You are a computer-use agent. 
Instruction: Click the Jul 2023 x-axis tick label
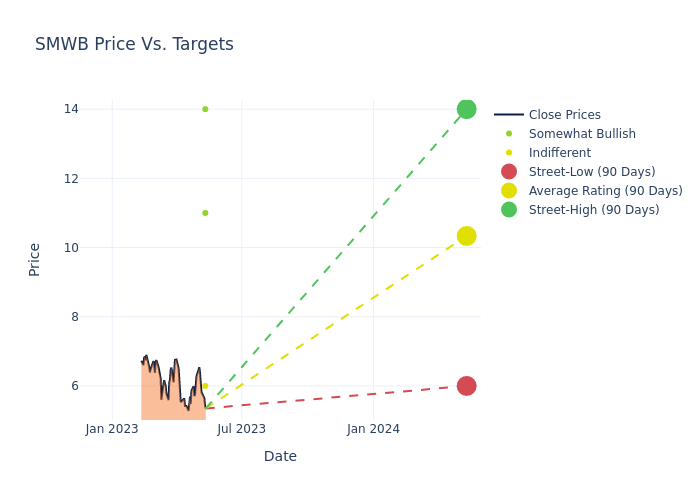pyautogui.click(x=242, y=429)
